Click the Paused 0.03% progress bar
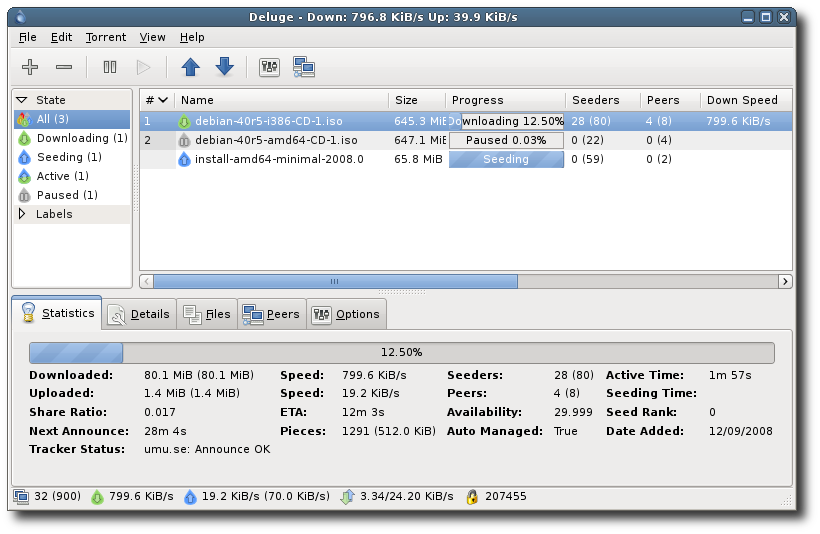 (506, 140)
